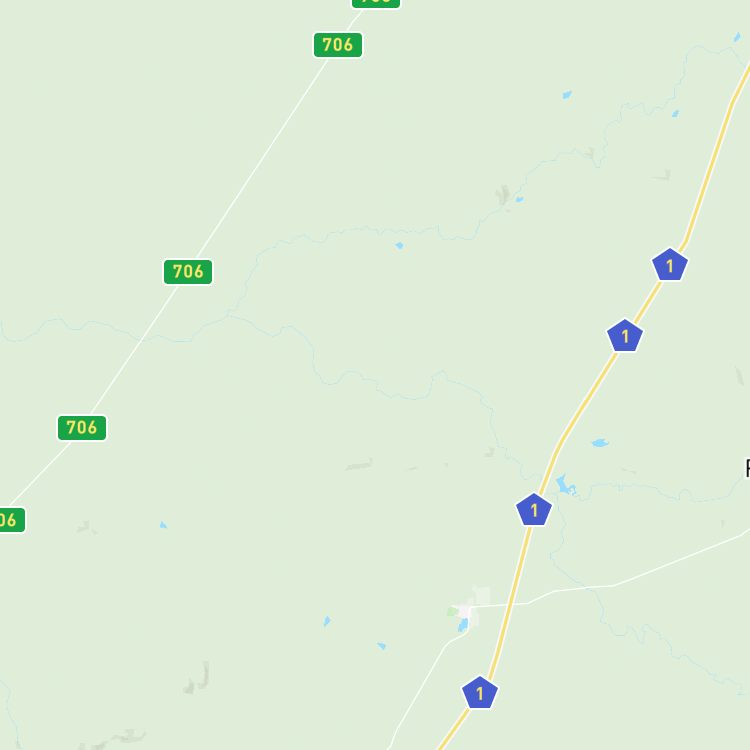This screenshot has height=750, width=750.
Task: Click the 706 shield cut off by the top edge
Action: [376, 3]
